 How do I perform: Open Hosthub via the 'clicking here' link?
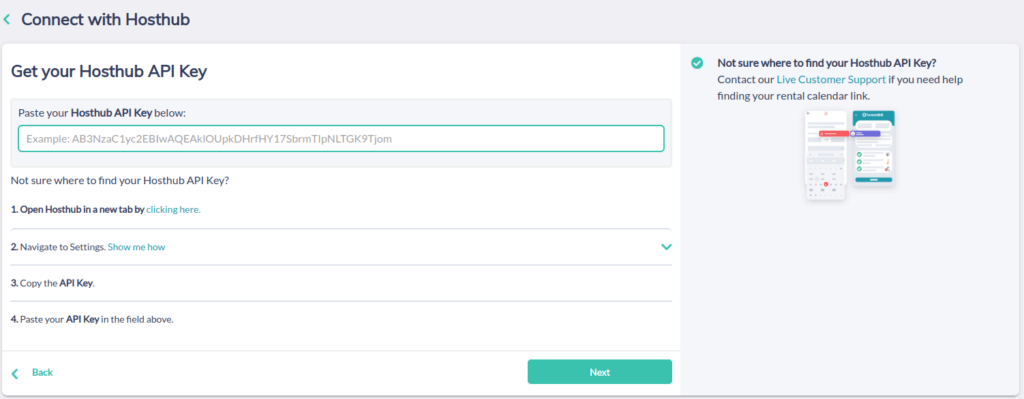pos(173,210)
